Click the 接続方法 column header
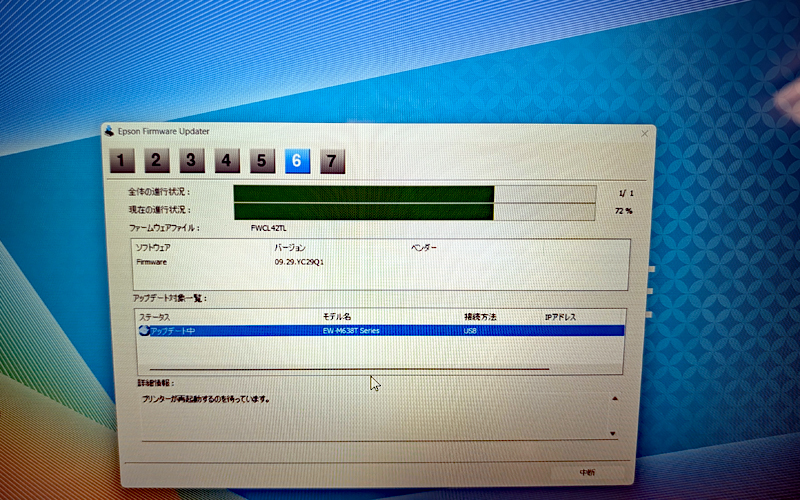This screenshot has height=500, width=800. pos(480,317)
